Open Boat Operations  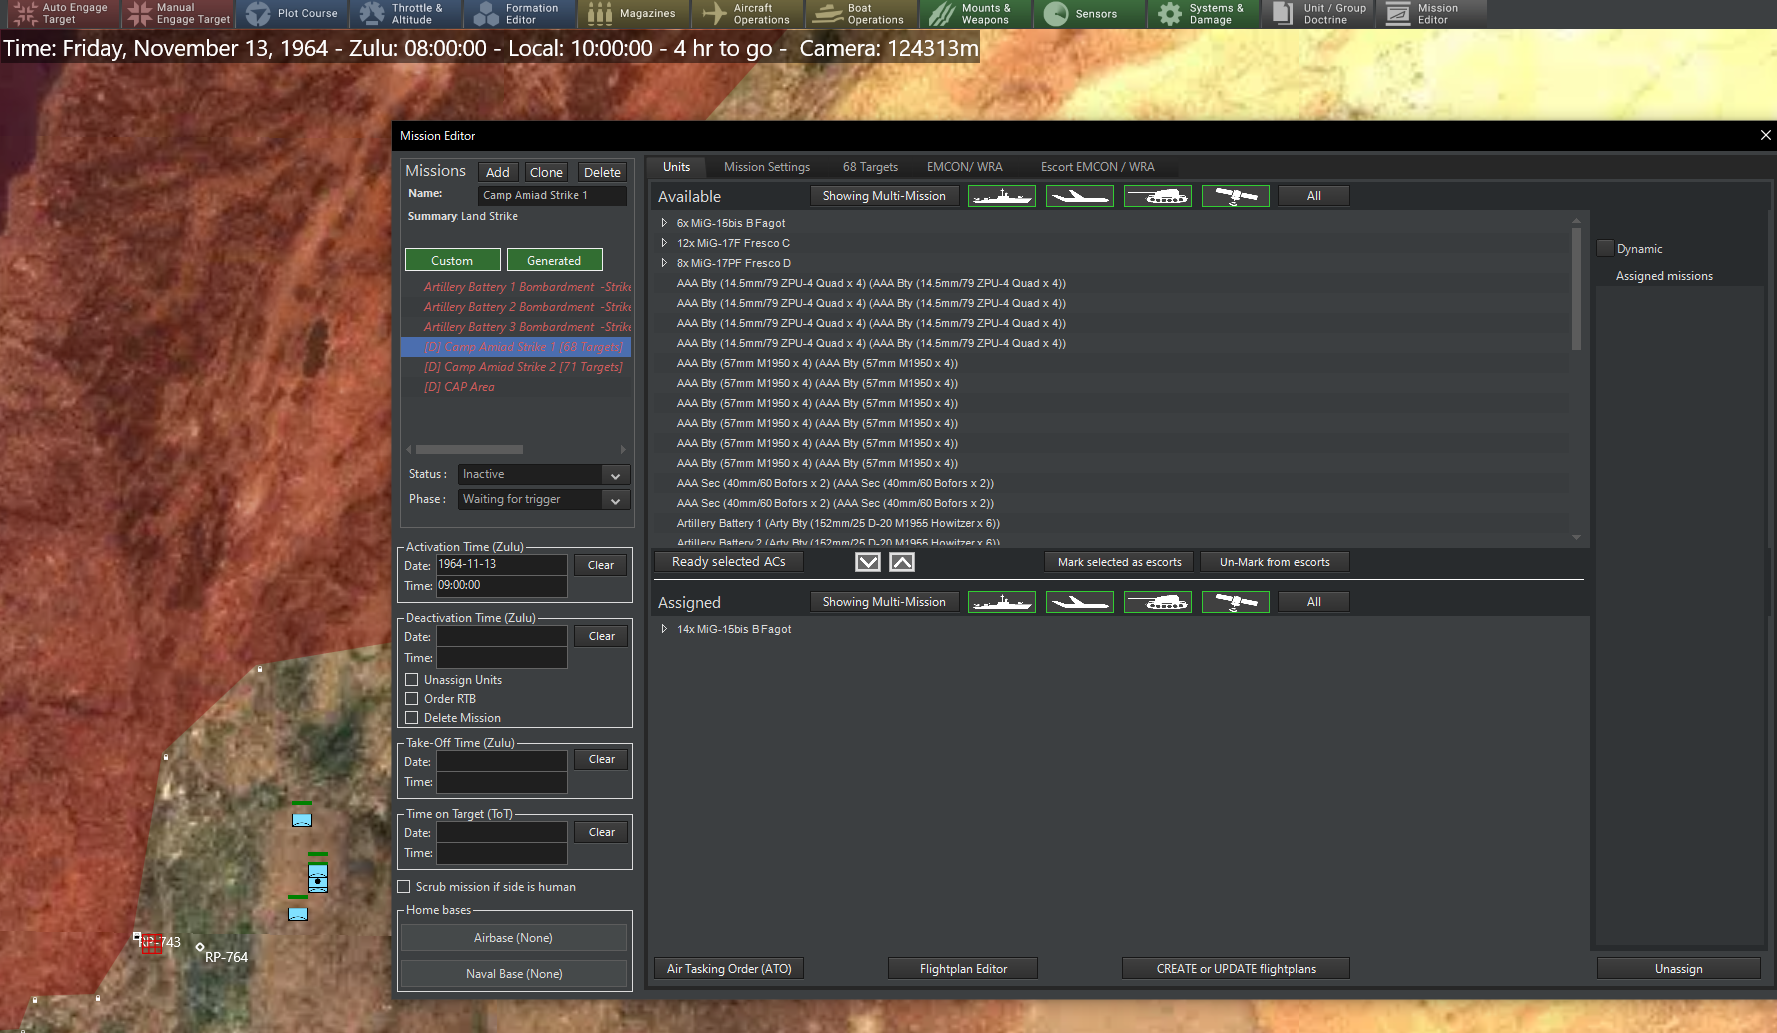862,14
